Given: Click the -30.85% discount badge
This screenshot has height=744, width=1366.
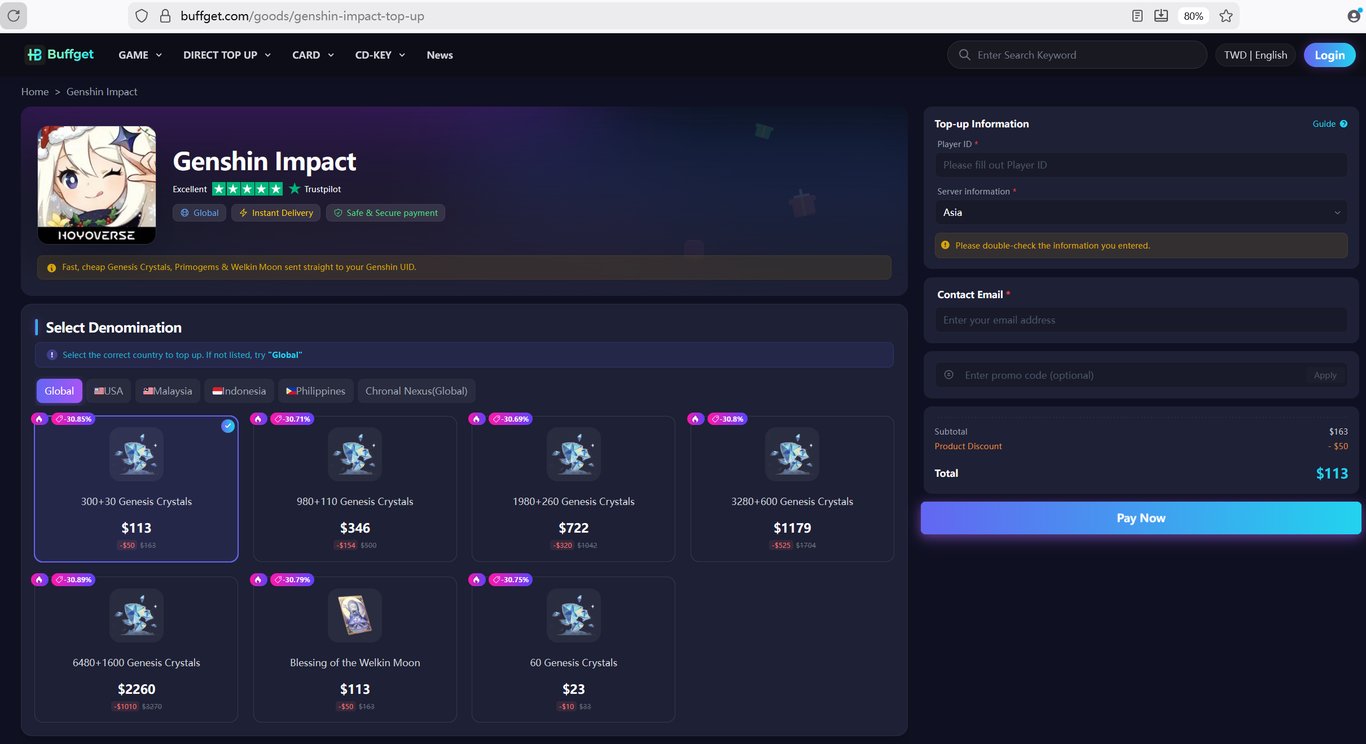Looking at the screenshot, I should pos(73,419).
